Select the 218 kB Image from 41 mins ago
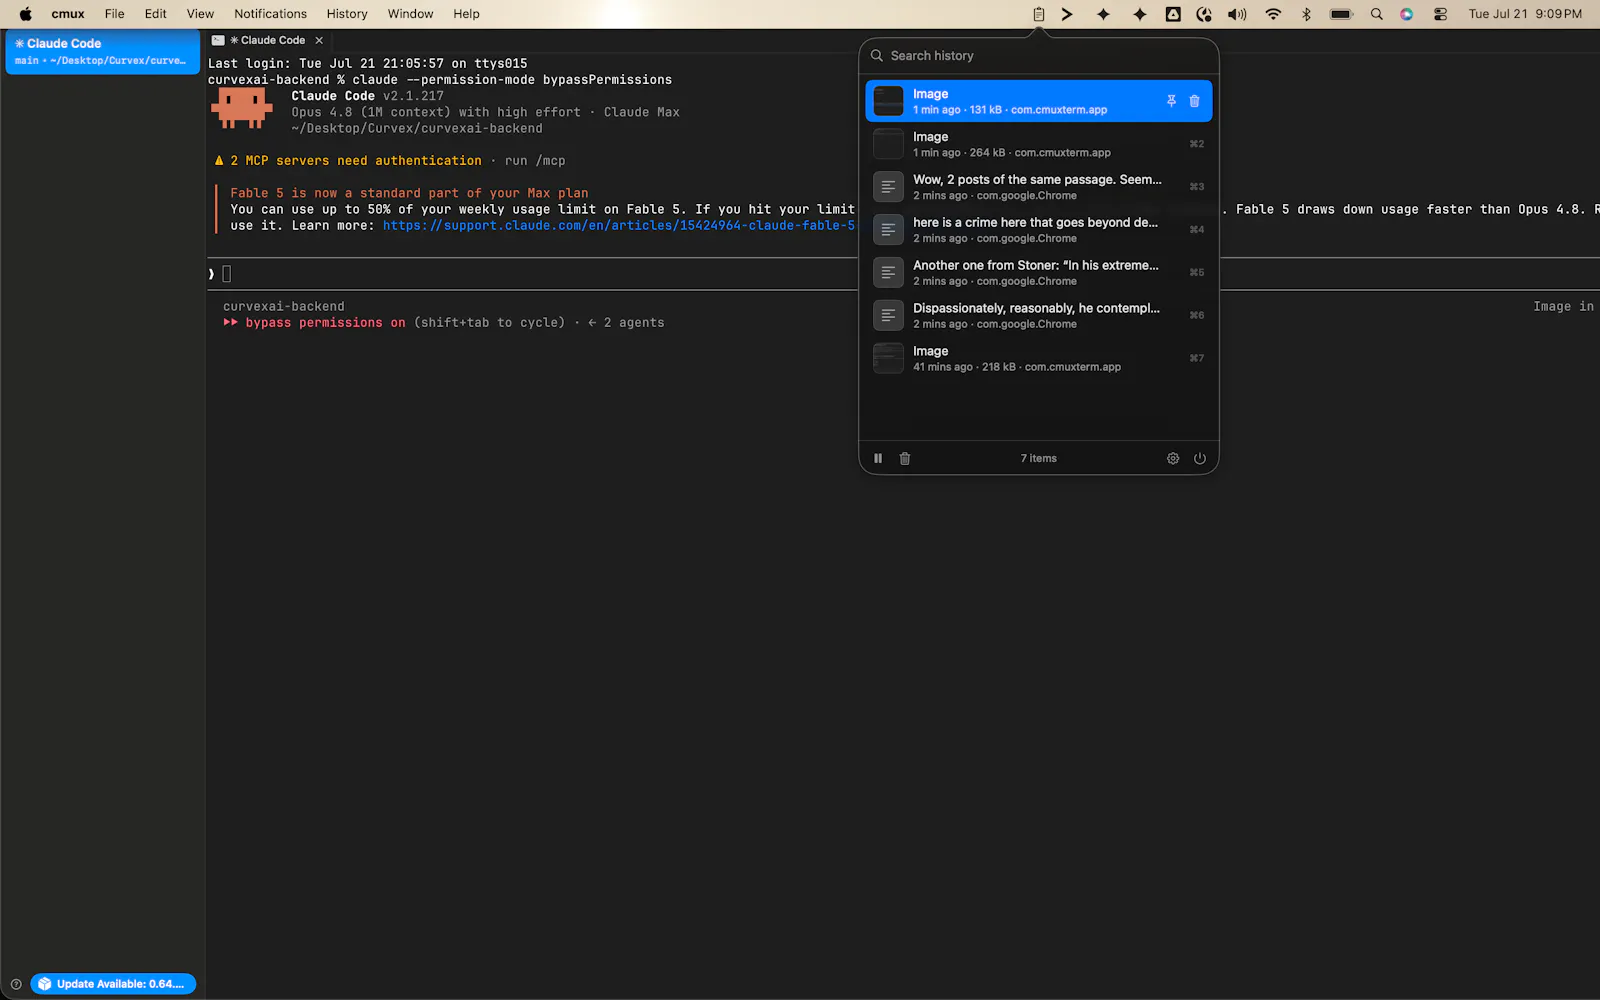 pos(1039,358)
